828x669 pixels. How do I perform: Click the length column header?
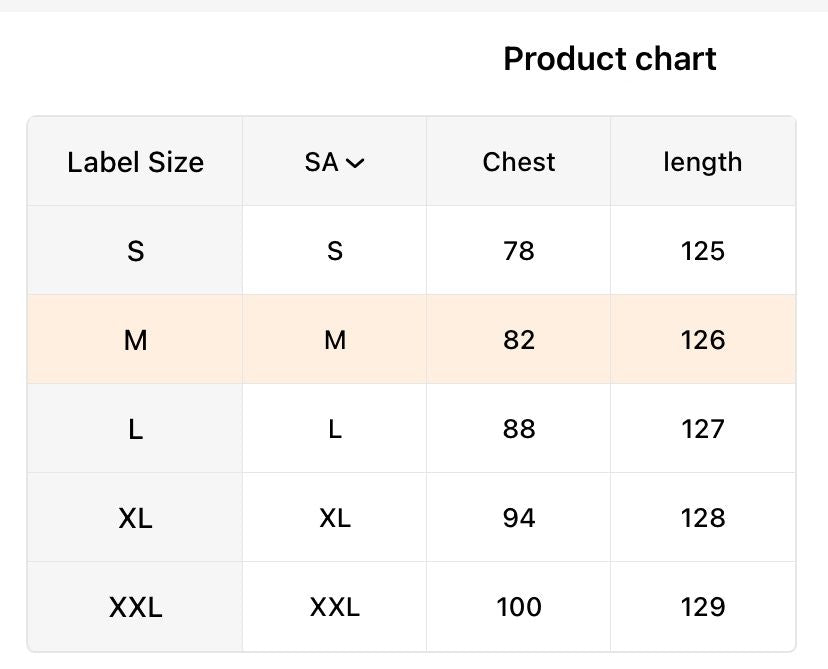coord(702,162)
